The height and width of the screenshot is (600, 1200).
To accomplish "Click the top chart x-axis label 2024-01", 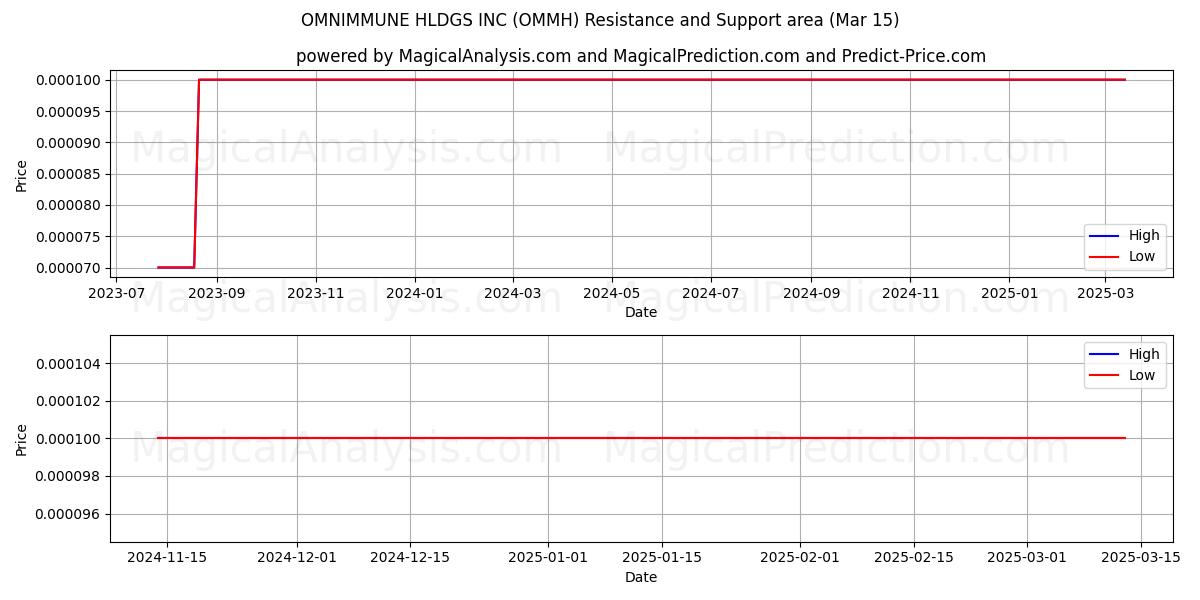I will pyautogui.click(x=414, y=293).
